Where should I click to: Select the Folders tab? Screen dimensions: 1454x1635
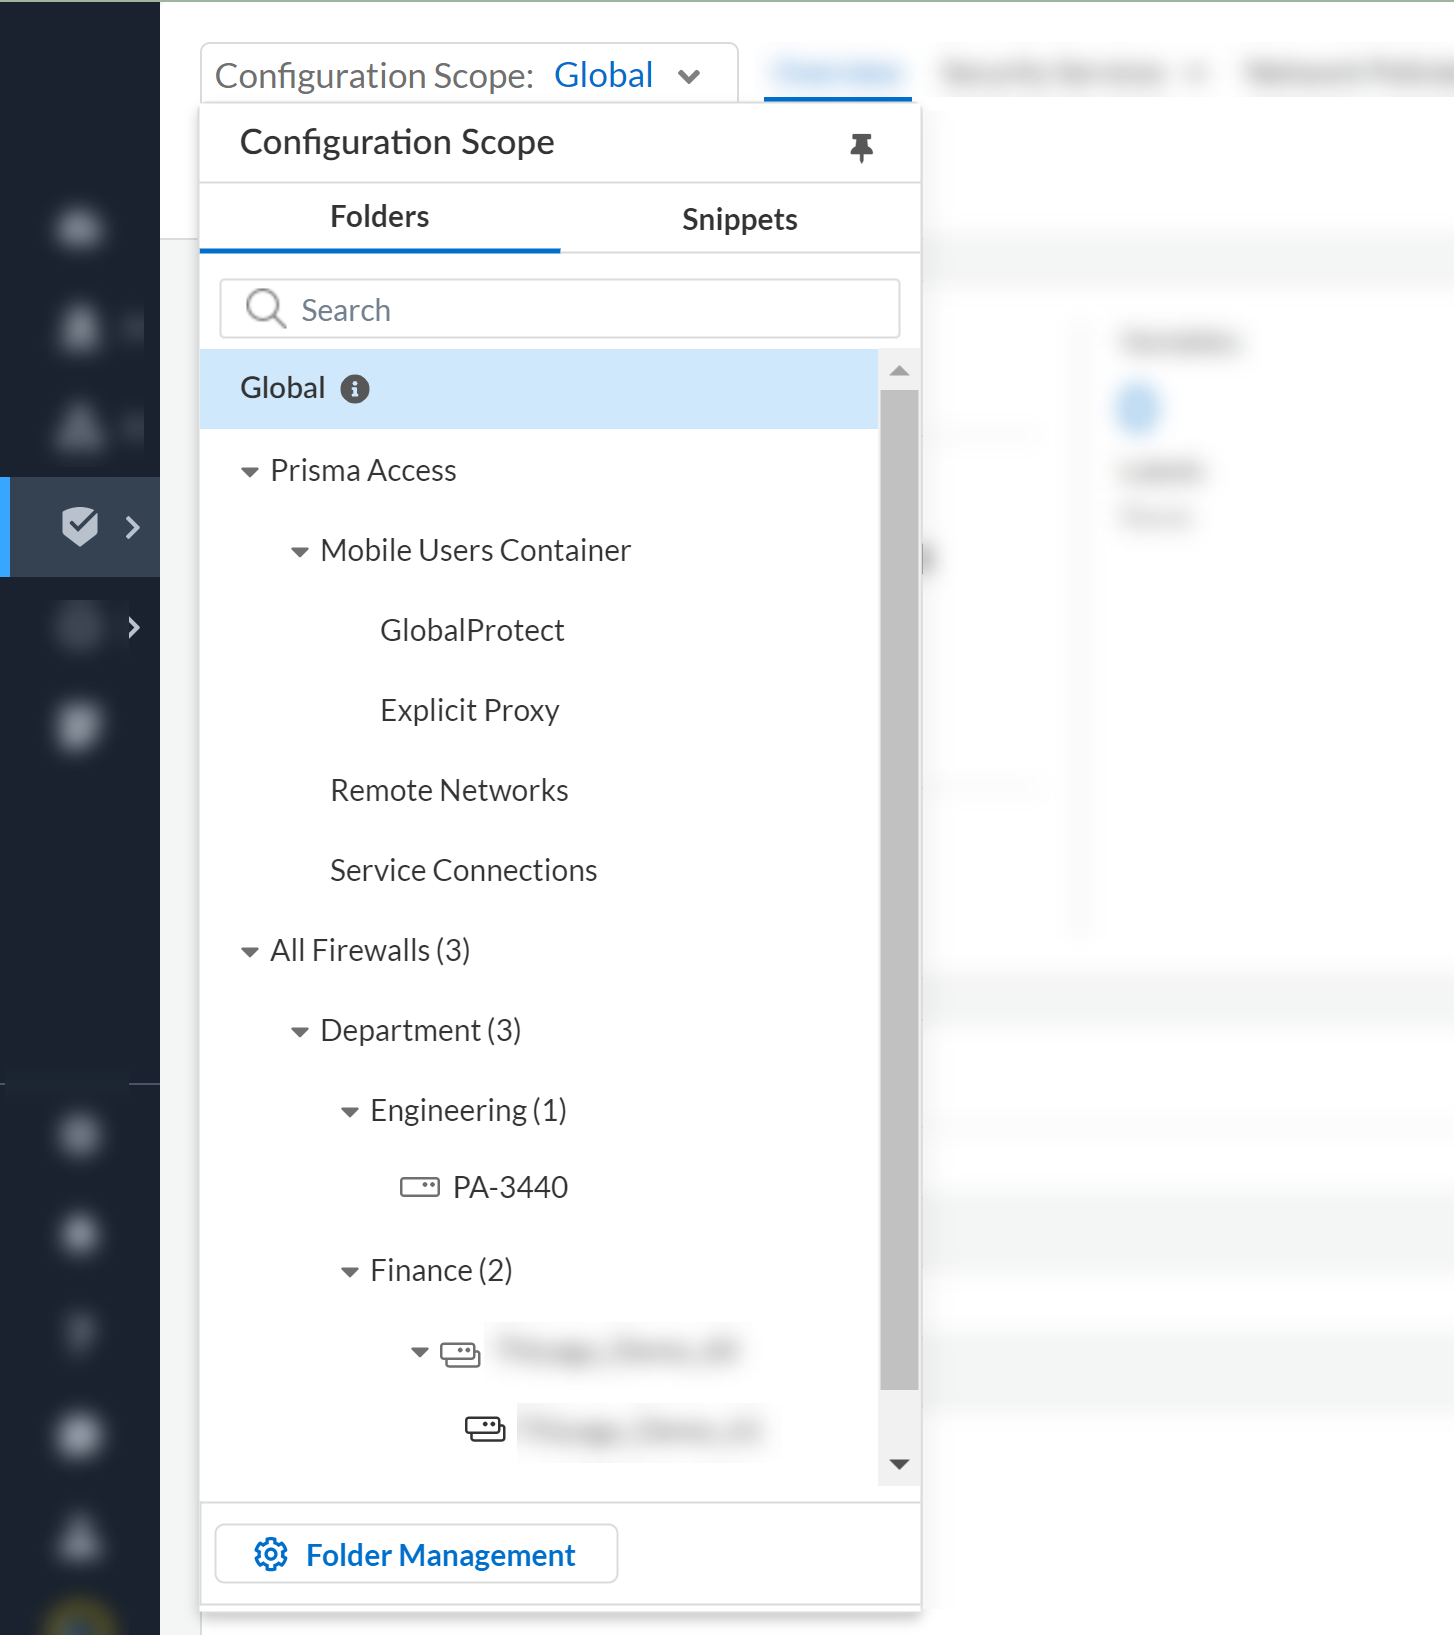click(379, 217)
